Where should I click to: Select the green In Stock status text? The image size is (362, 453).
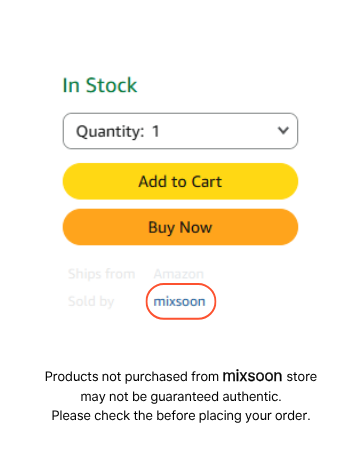tap(100, 85)
